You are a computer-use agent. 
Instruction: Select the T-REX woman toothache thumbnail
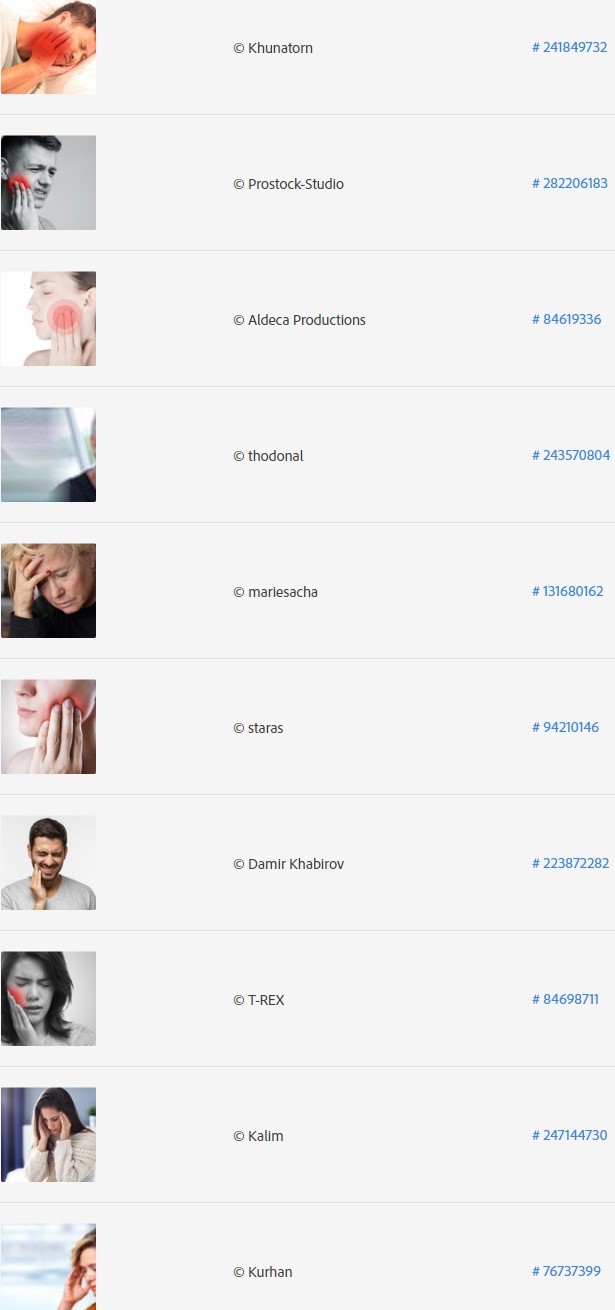point(48,999)
